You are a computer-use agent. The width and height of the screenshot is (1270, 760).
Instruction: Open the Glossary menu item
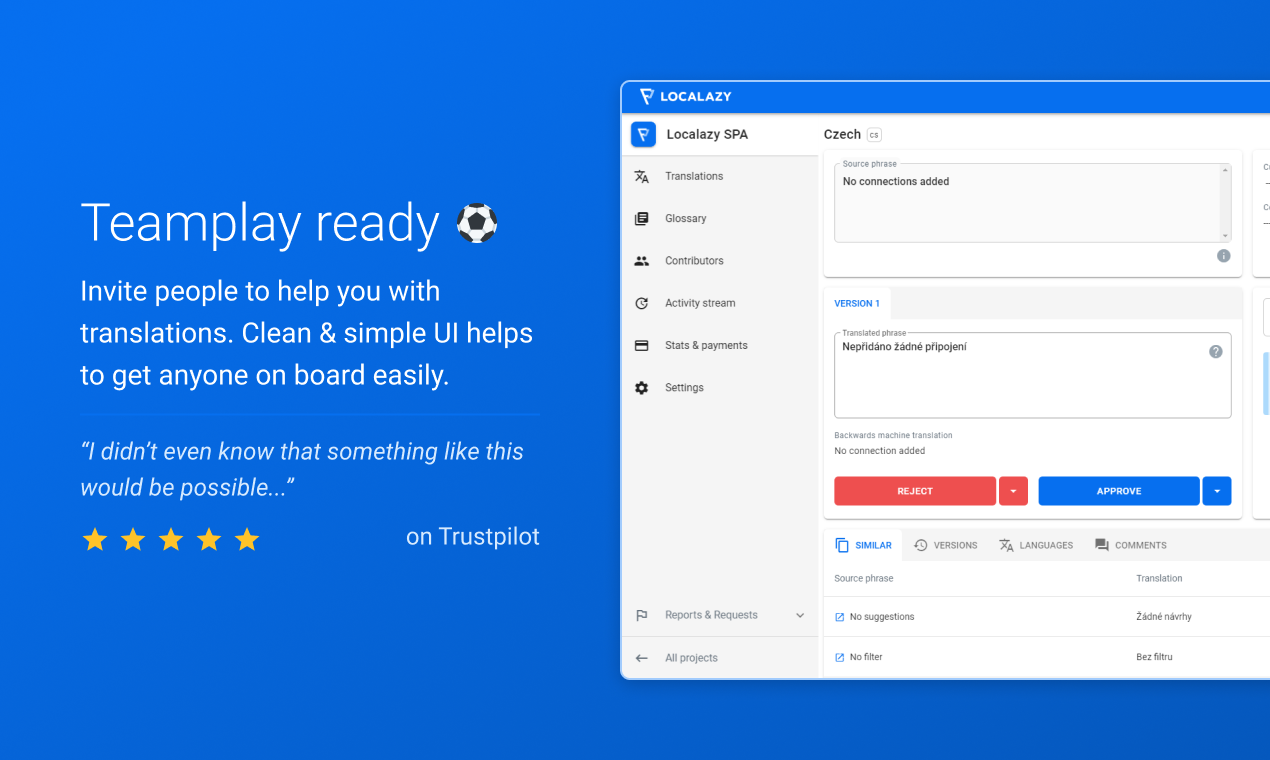click(720, 218)
